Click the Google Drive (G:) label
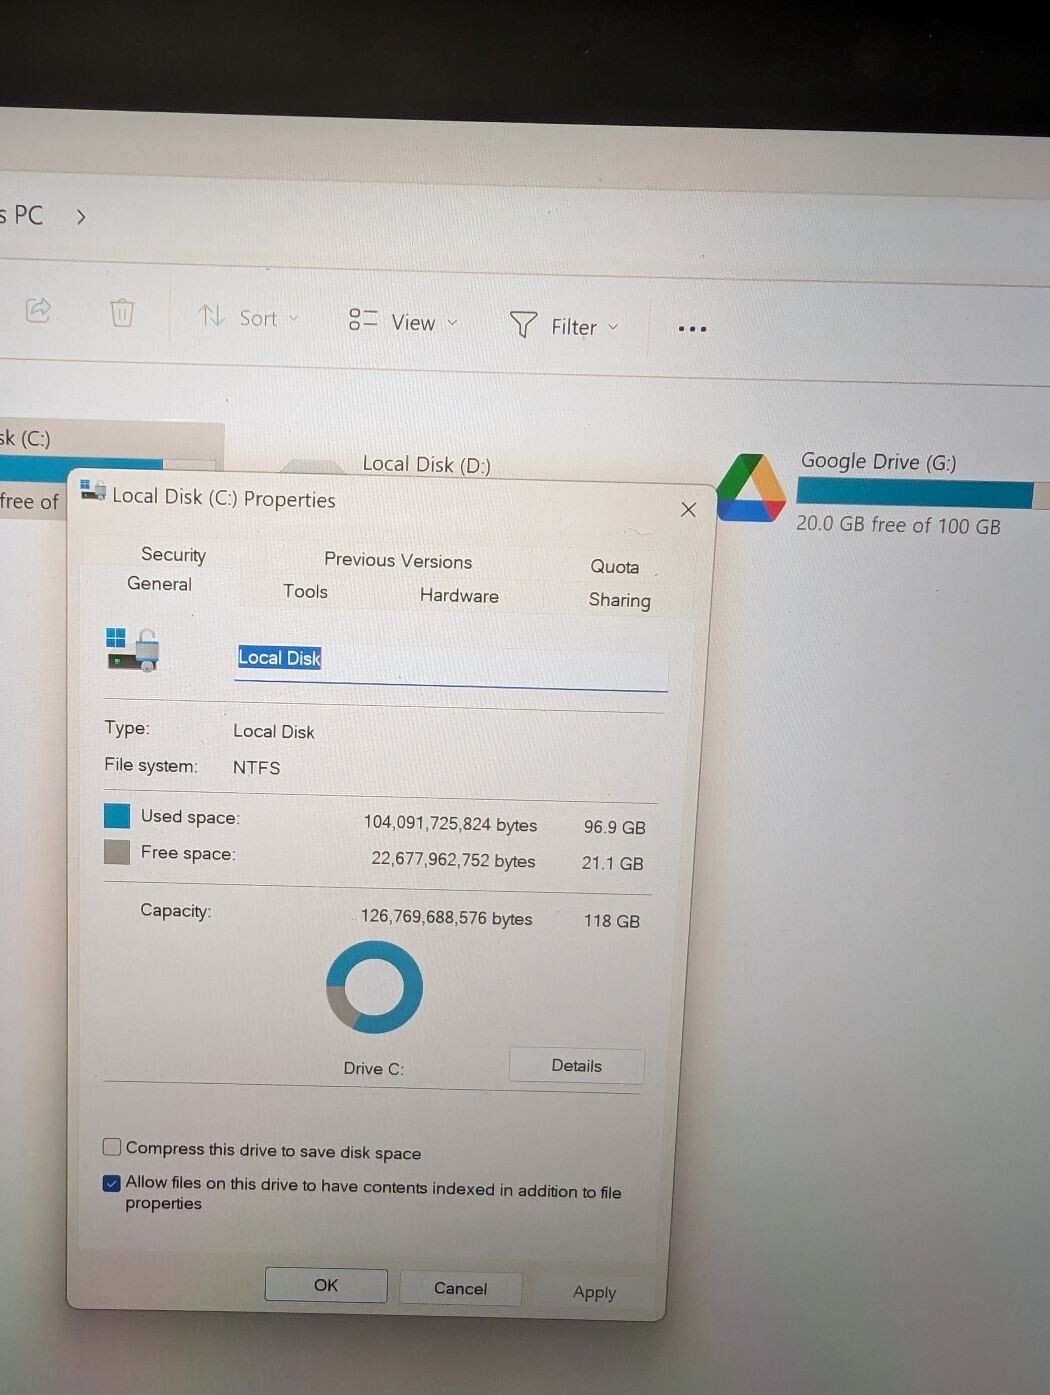 [878, 462]
